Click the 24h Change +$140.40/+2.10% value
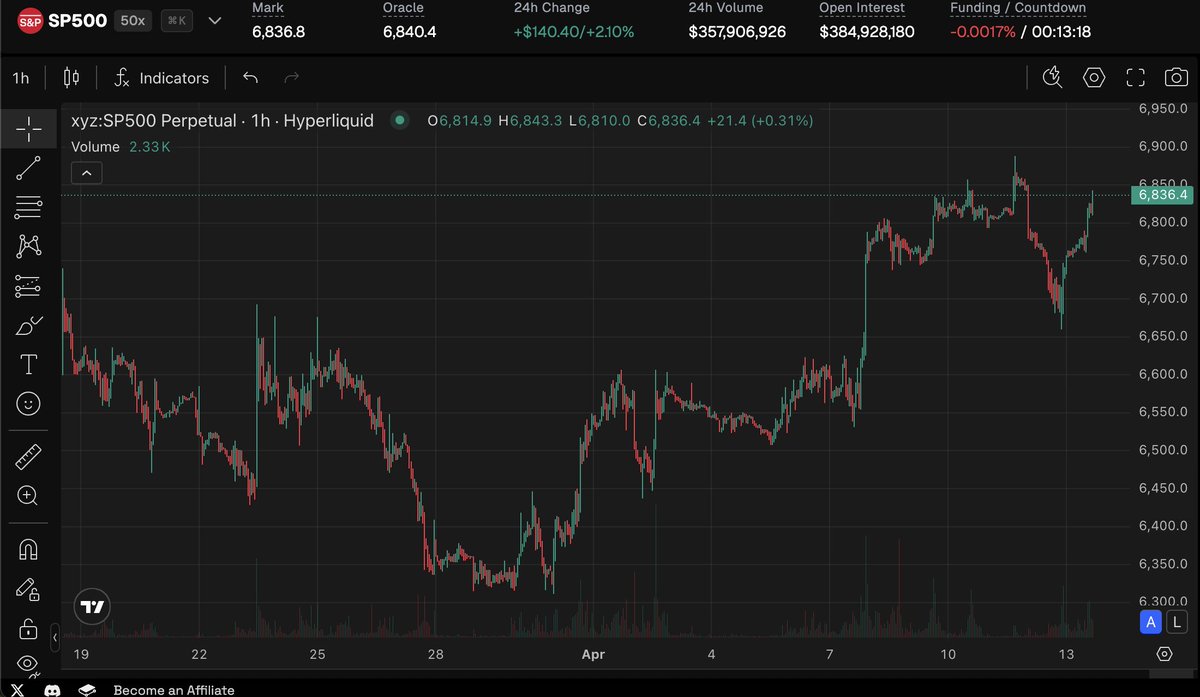Image resolution: width=1200 pixels, height=697 pixels. [574, 32]
